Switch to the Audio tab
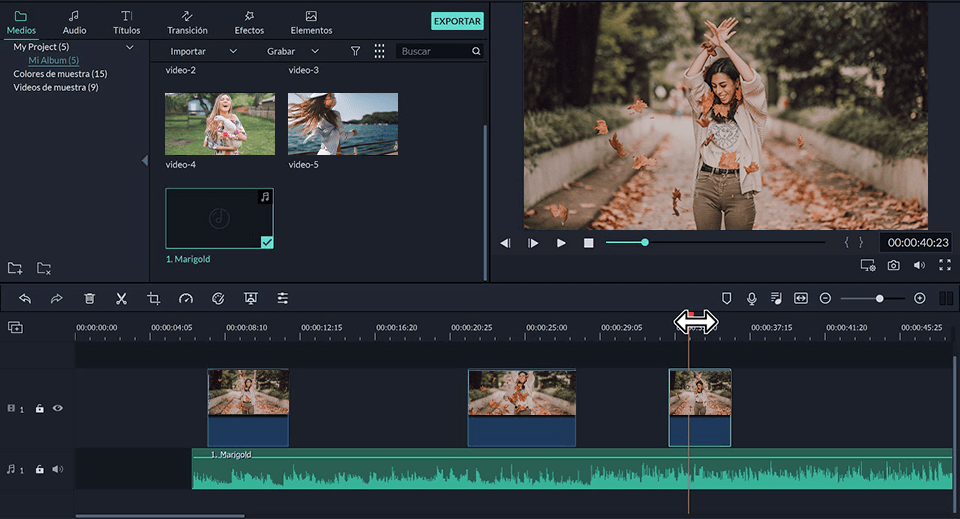Image resolution: width=960 pixels, height=519 pixels. tap(74, 23)
